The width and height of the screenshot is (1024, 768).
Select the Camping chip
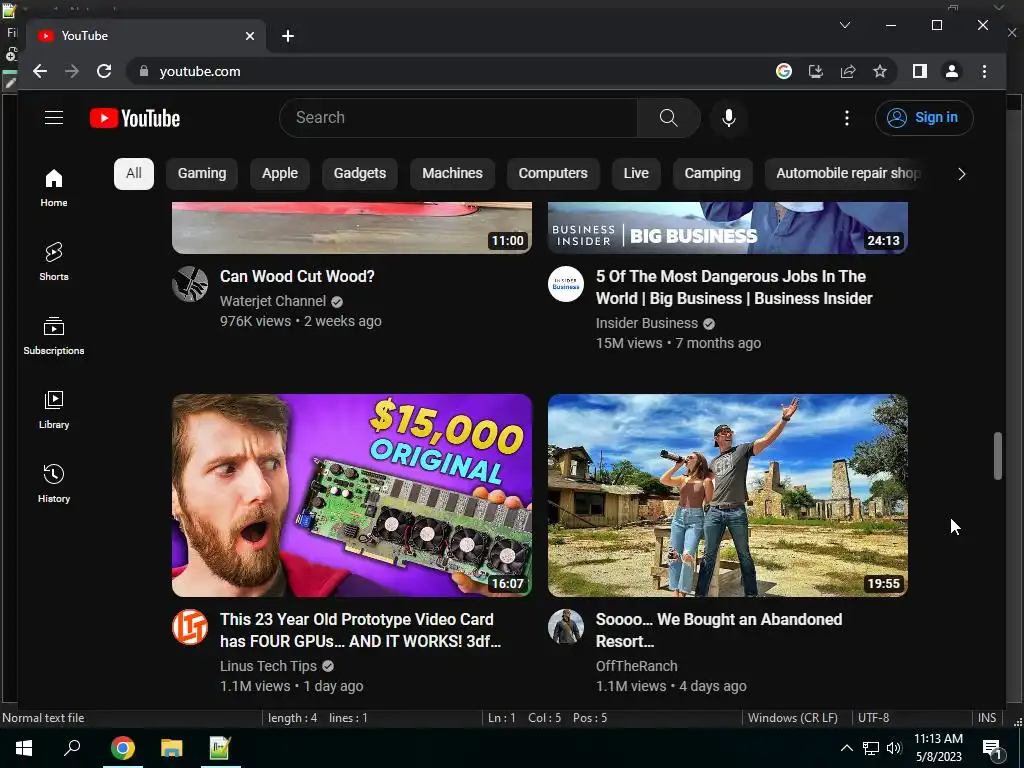click(x=712, y=174)
